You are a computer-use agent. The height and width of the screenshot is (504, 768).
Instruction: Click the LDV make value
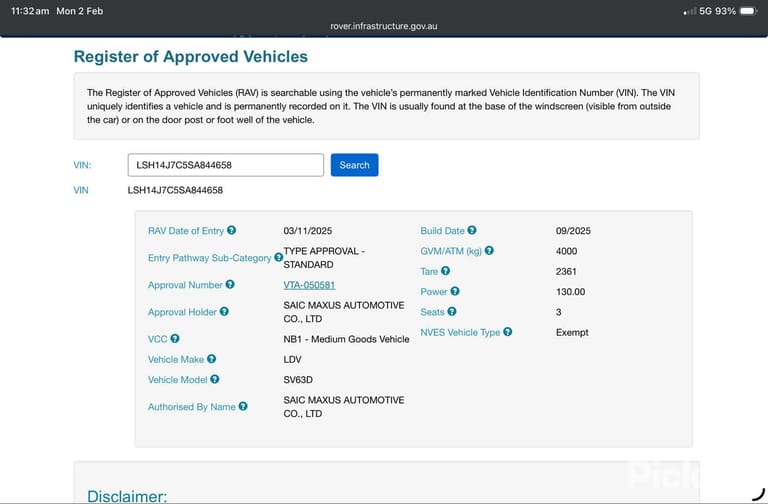point(292,360)
